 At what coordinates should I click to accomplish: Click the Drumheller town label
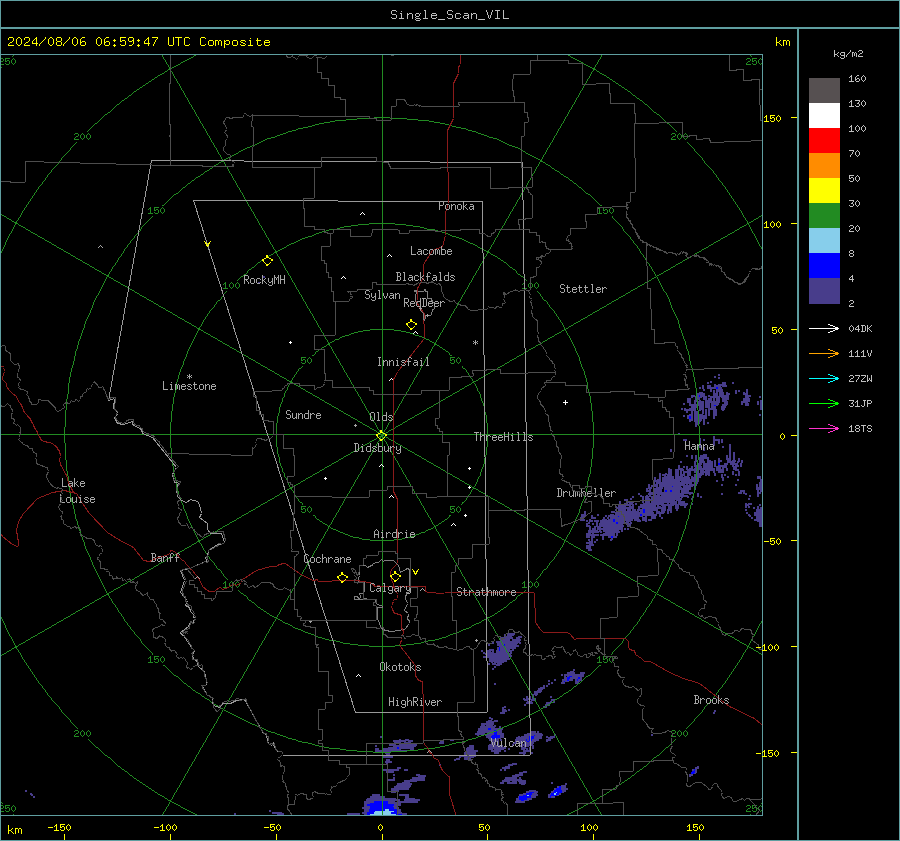coord(586,493)
